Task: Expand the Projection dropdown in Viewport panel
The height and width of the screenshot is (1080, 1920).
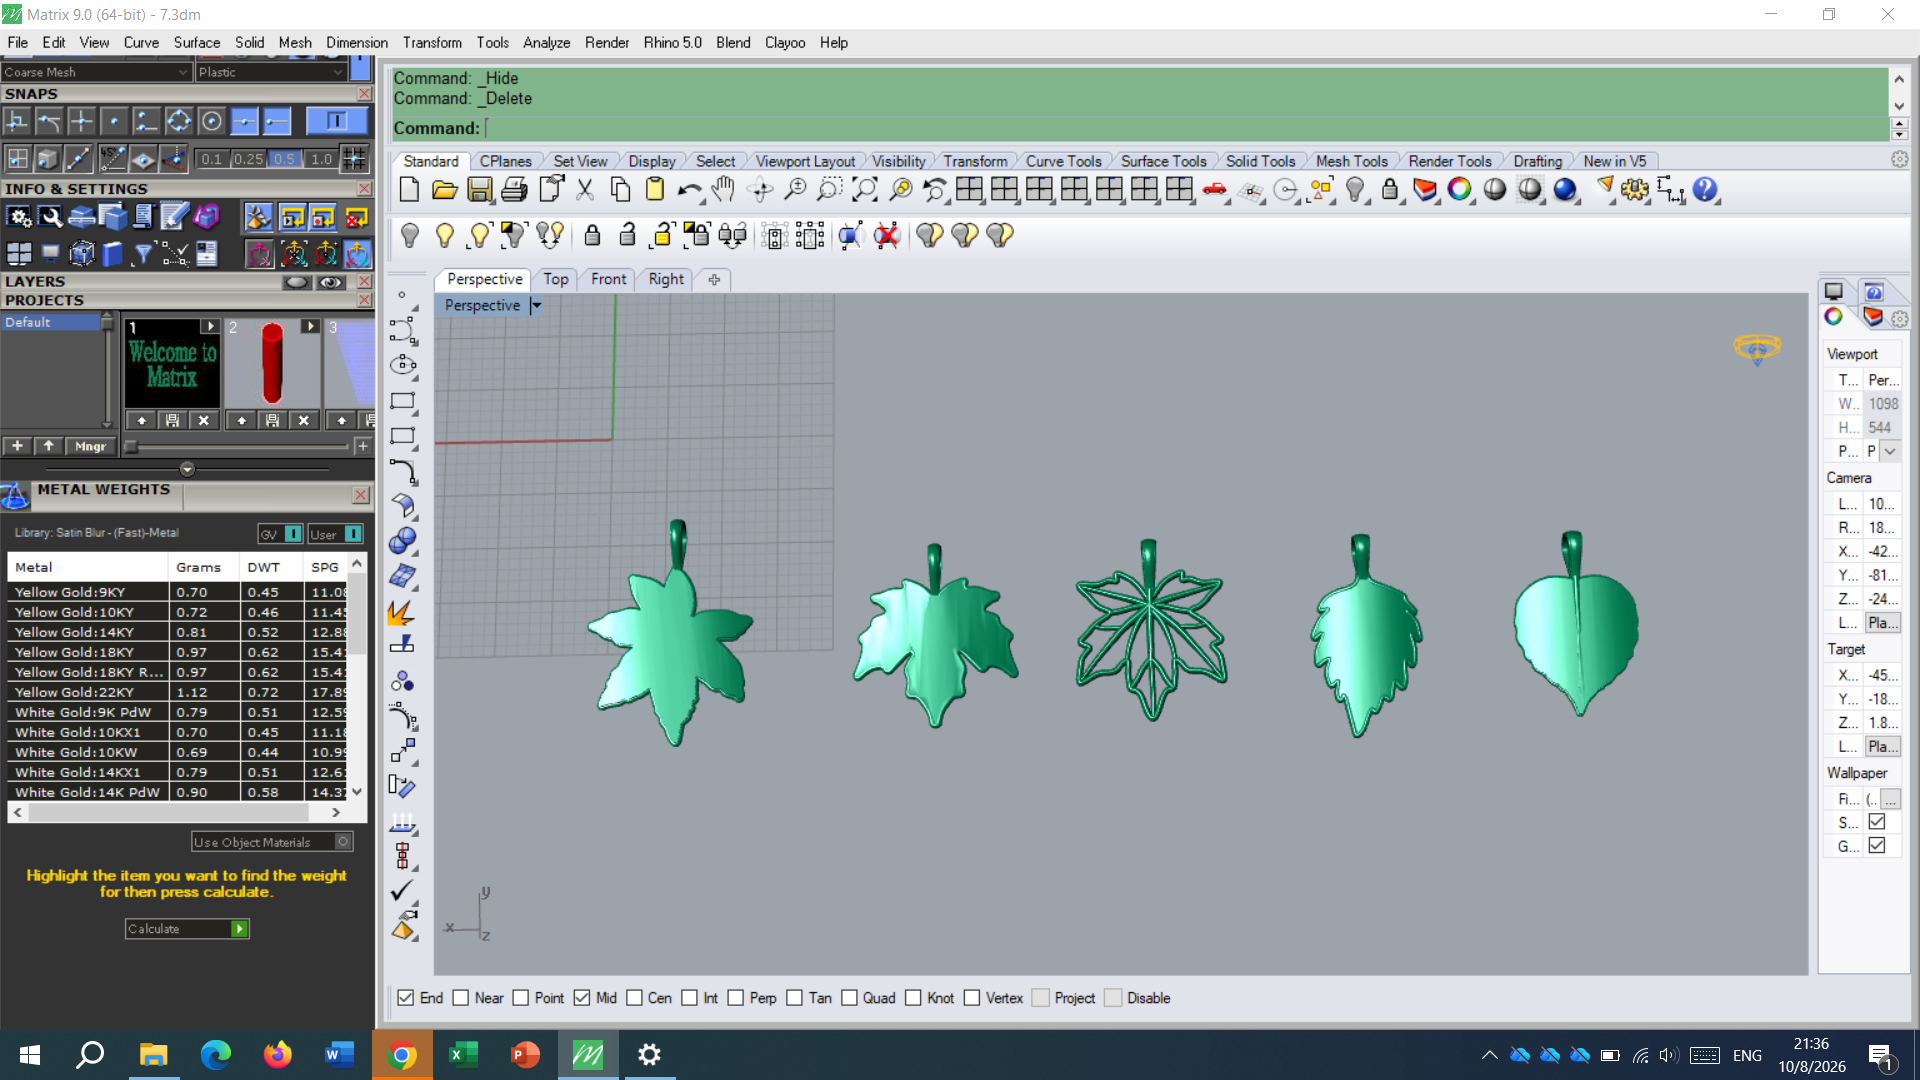Action: pyautogui.click(x=1890, y=451)
